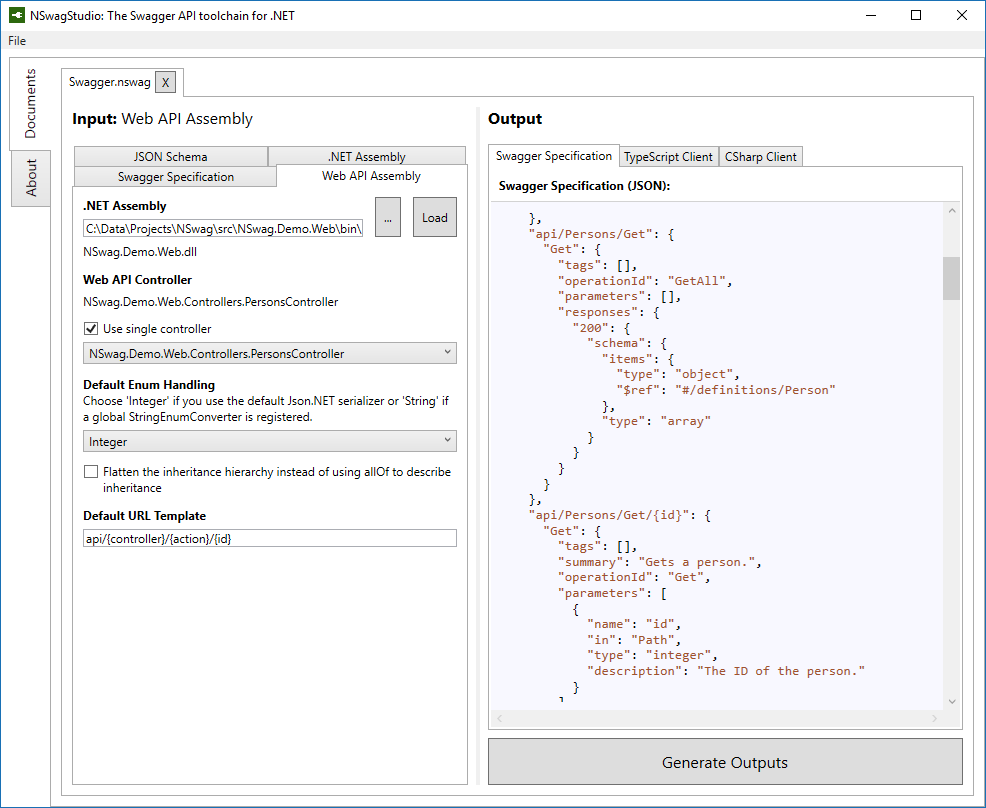Click the "api/Persons/Get/{id}" line in JSON
The width and height of the screenshot is (986, 808).
619,515
